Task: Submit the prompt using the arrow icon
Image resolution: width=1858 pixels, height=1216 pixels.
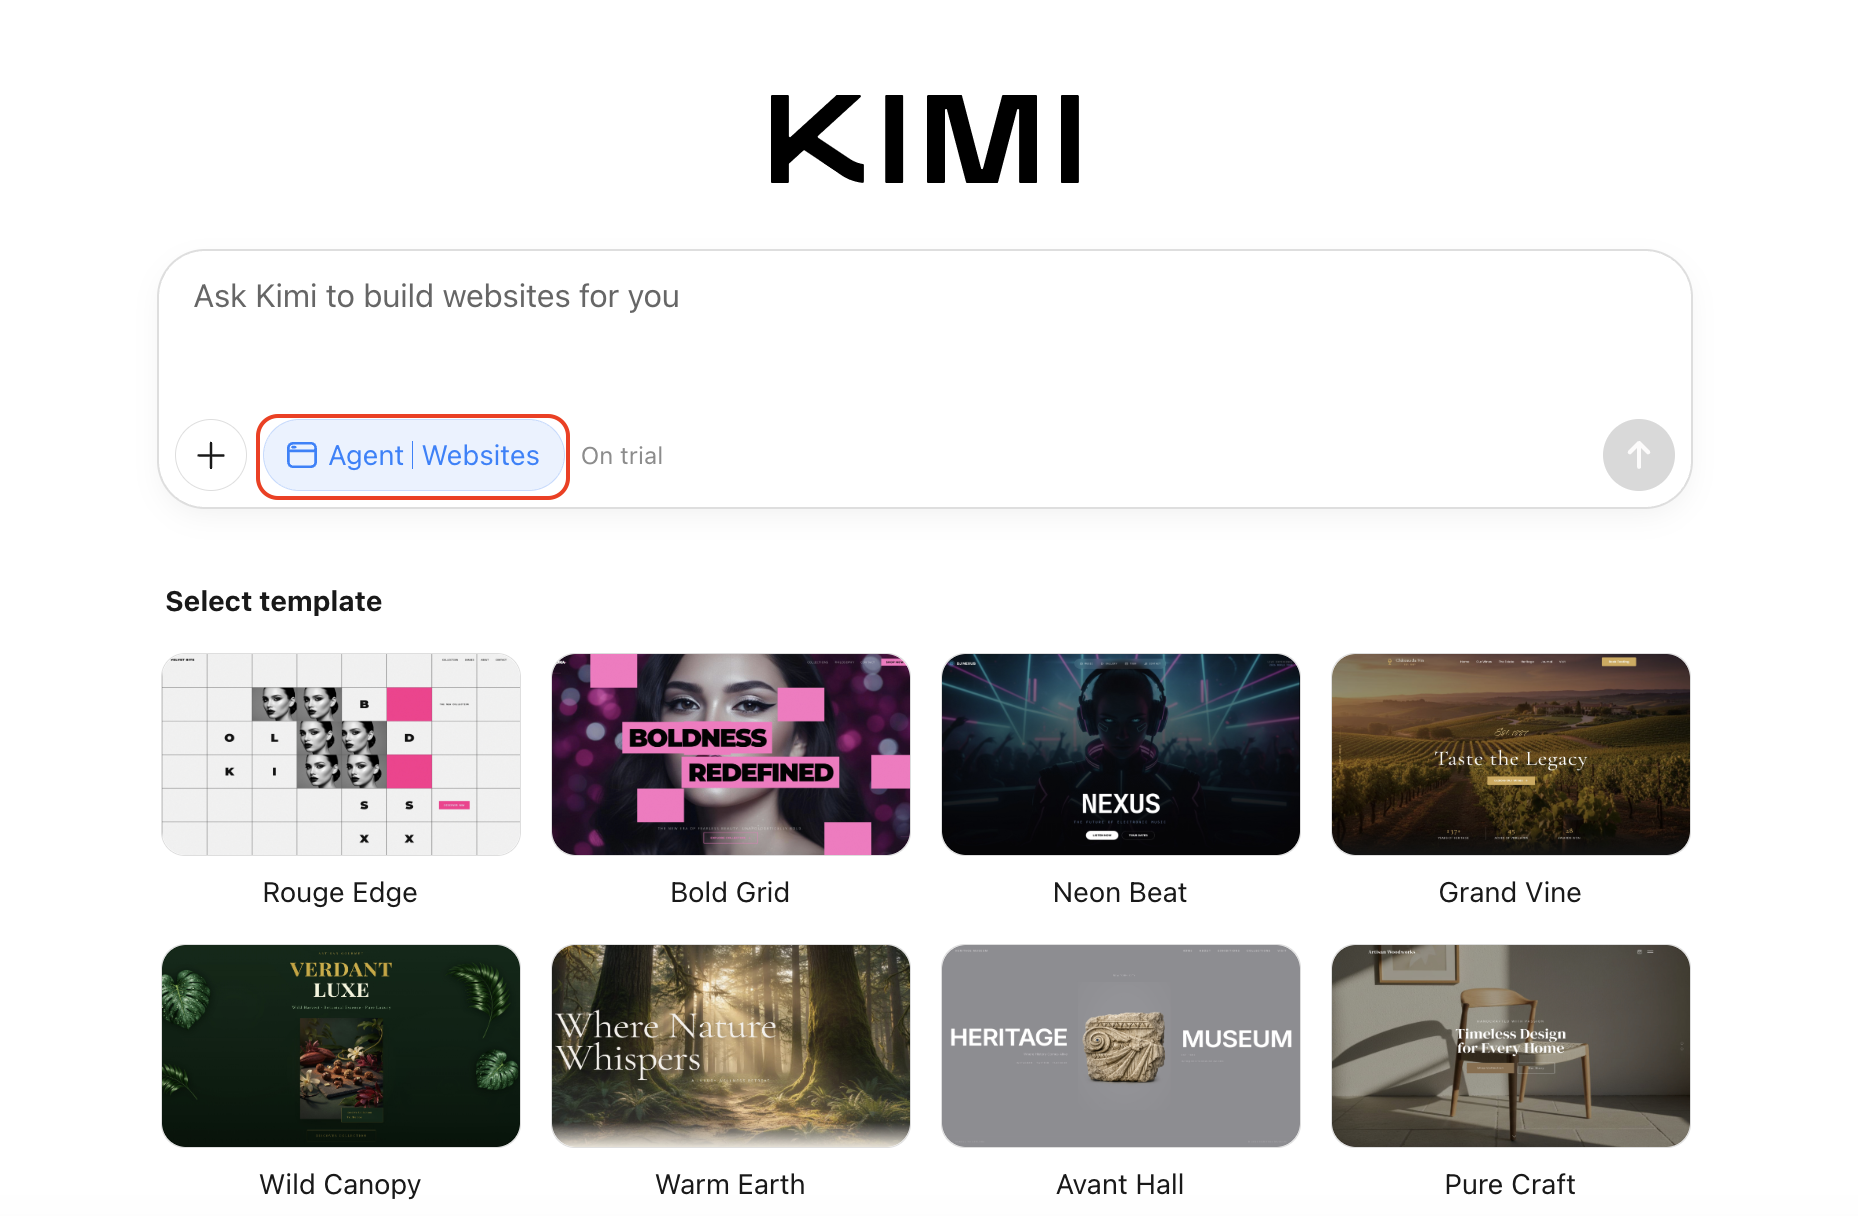Action: pyautogui.click(x=1638, y=455)
